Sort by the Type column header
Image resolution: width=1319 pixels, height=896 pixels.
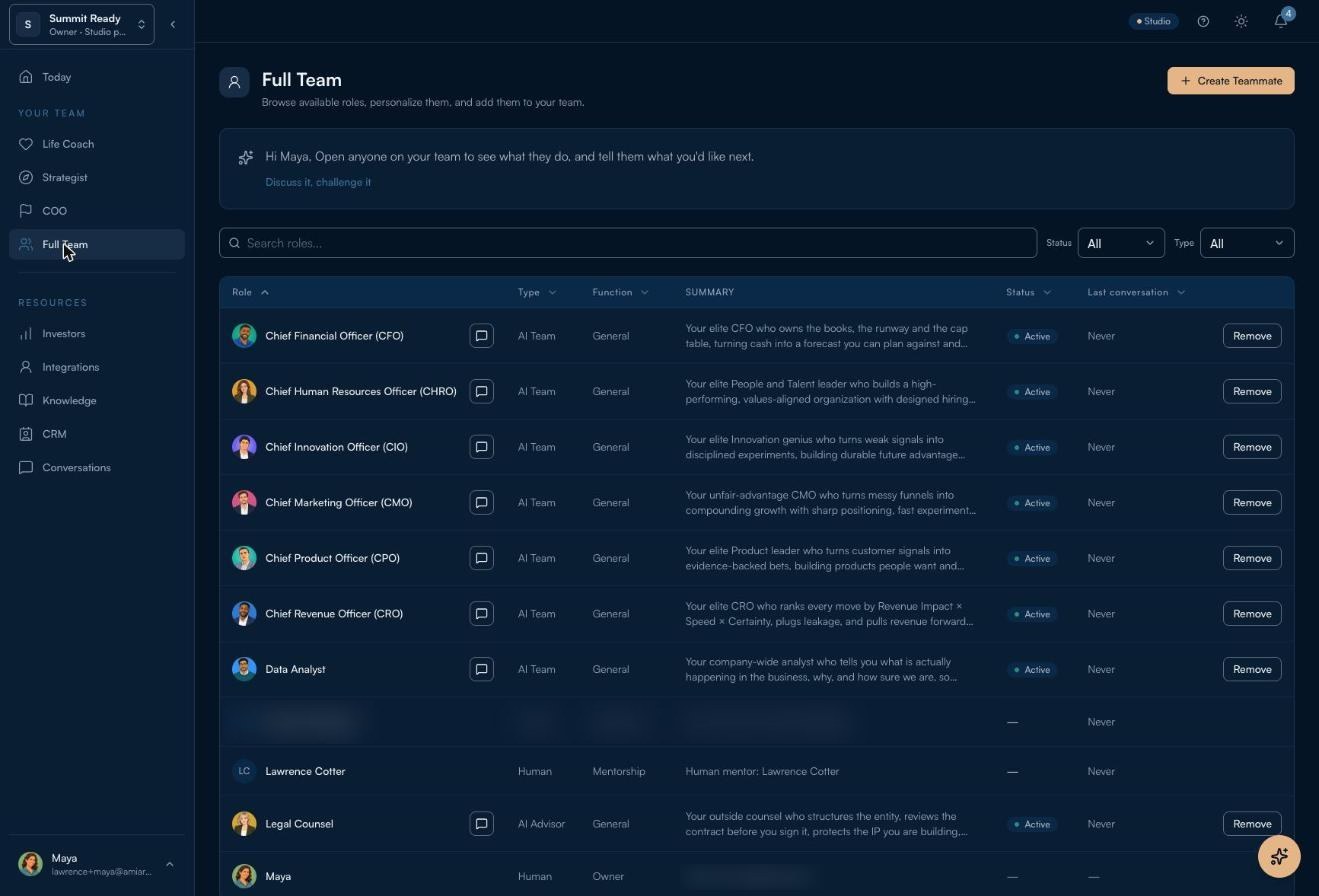click(x=537, y=292)
